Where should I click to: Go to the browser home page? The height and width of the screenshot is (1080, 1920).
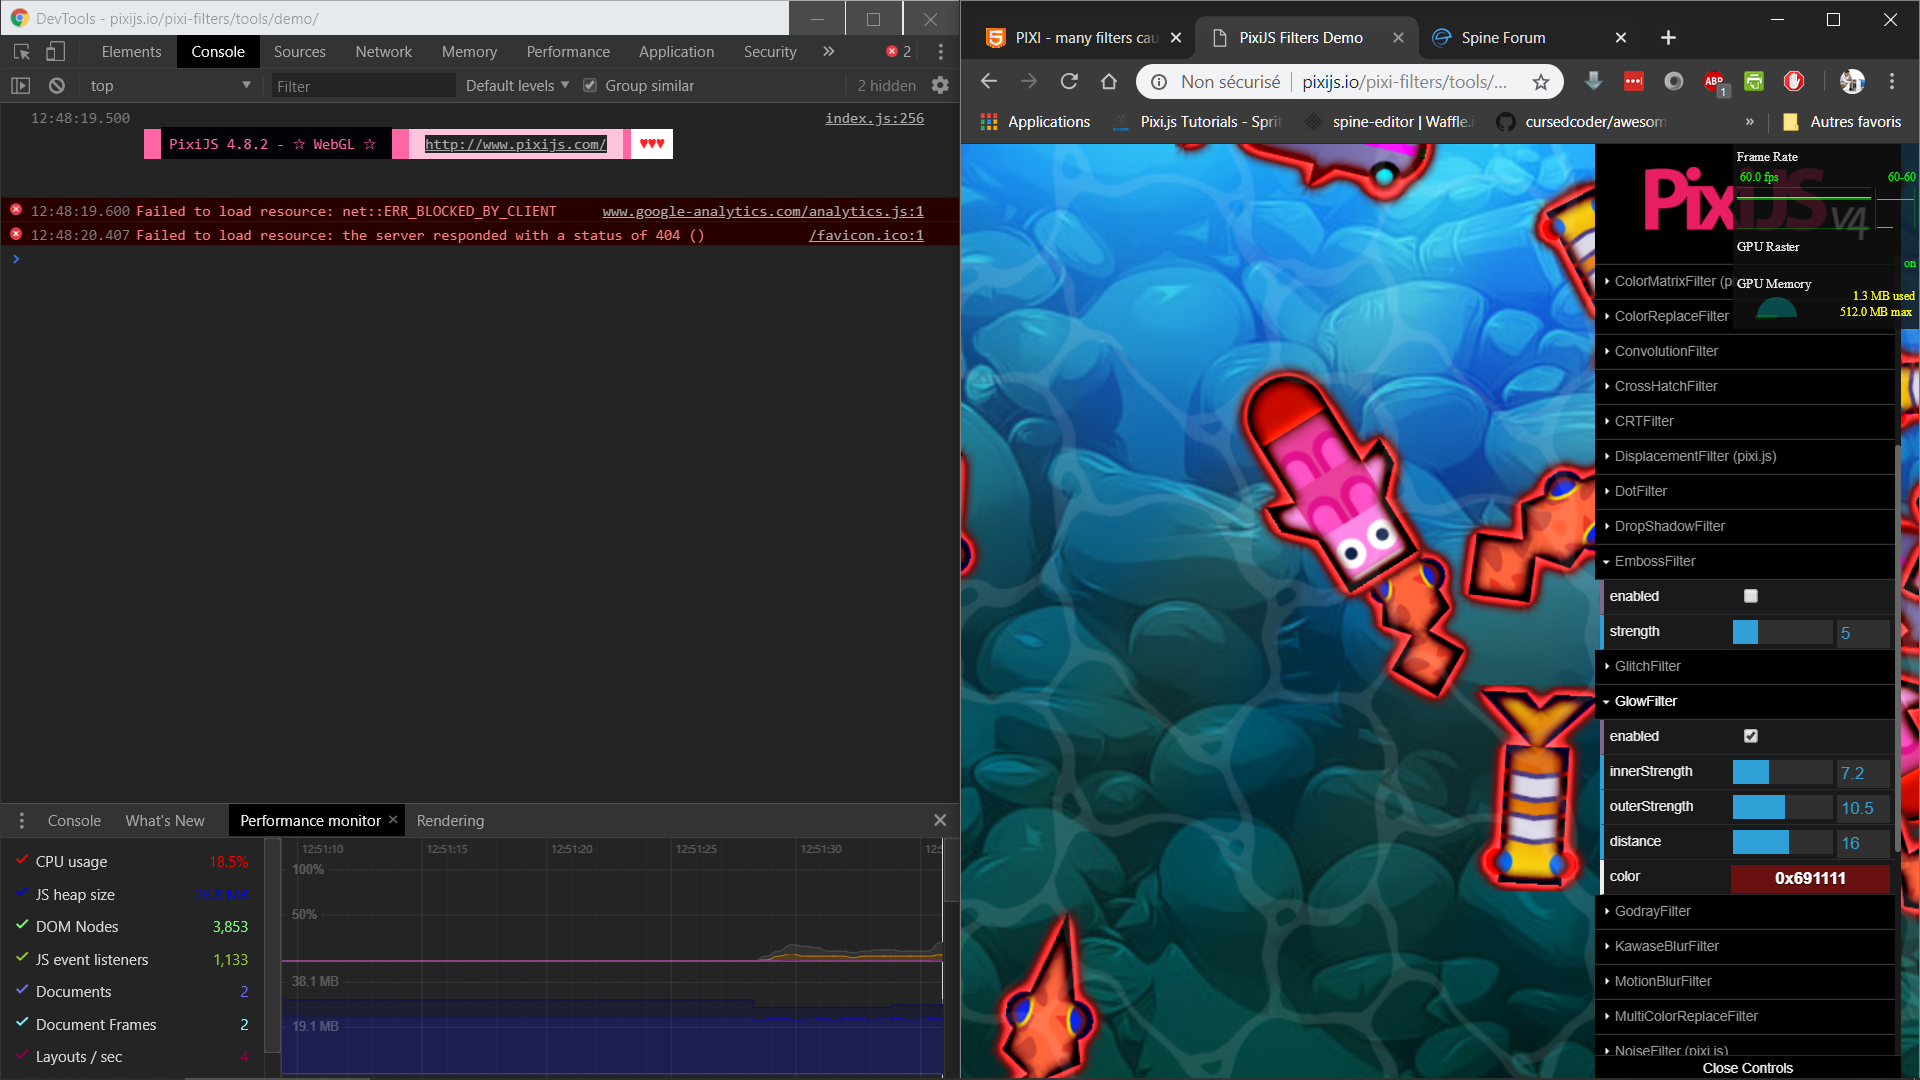(x=1109, y=82)
